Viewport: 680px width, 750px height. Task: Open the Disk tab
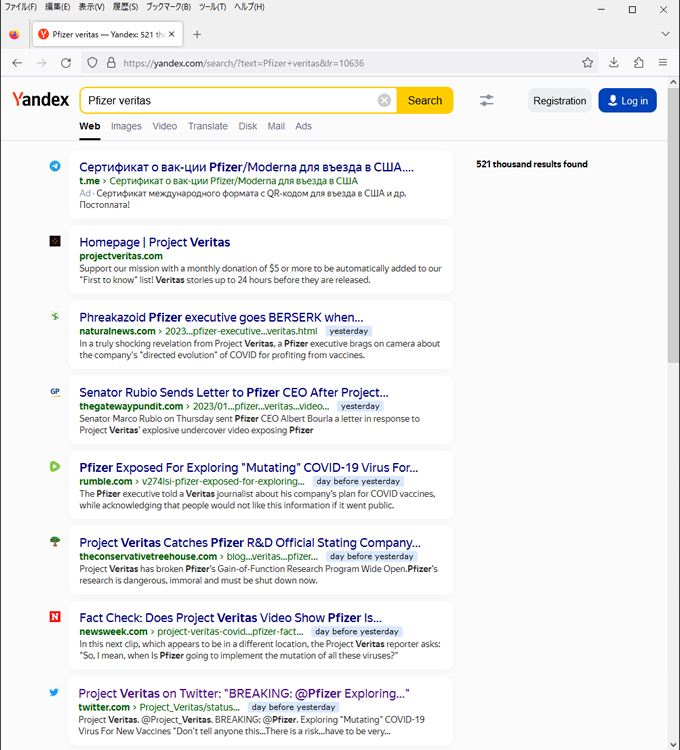[x=248, y=126]
